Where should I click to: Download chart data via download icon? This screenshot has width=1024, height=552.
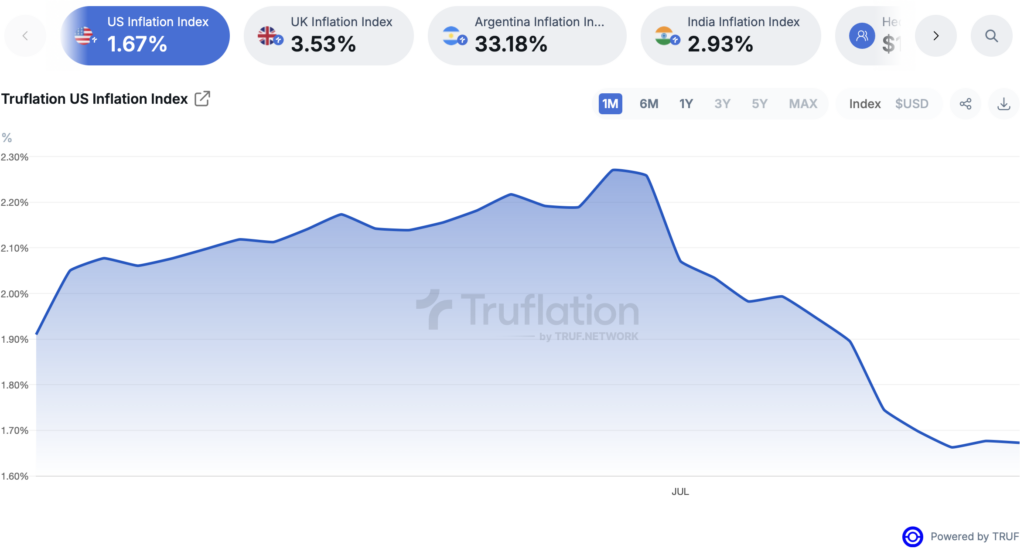1004,104
